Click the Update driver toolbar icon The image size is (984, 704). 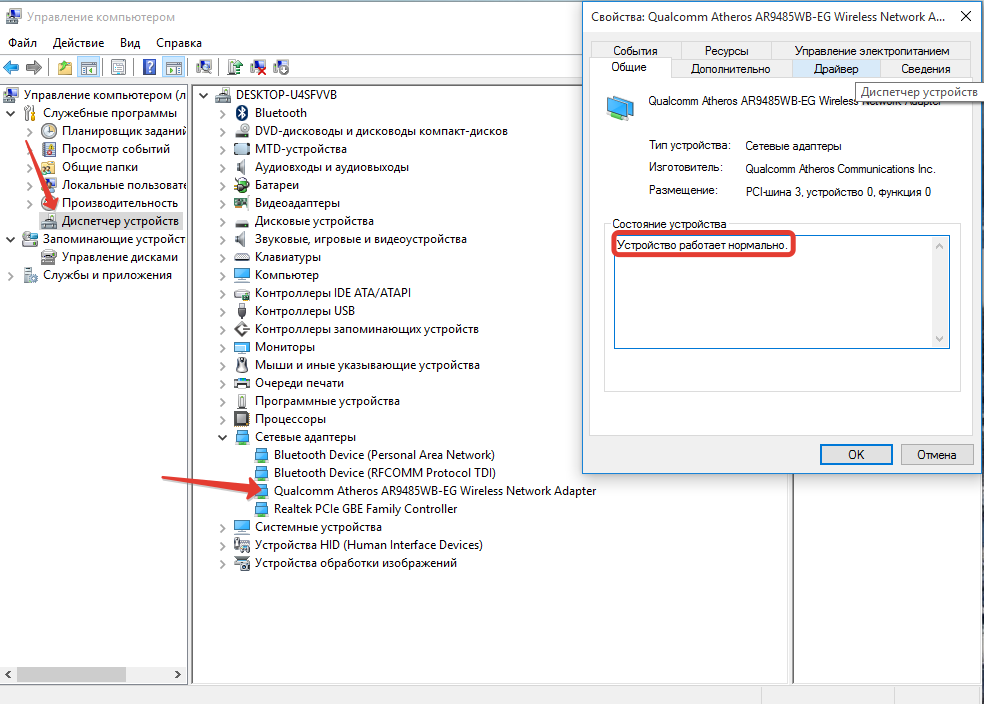point(235,68)
